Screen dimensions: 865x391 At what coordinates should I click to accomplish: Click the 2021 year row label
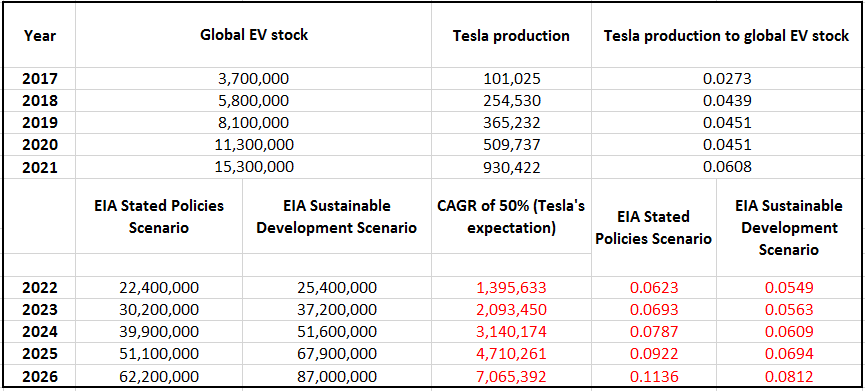pyautogui.click(x=39, y=167)
